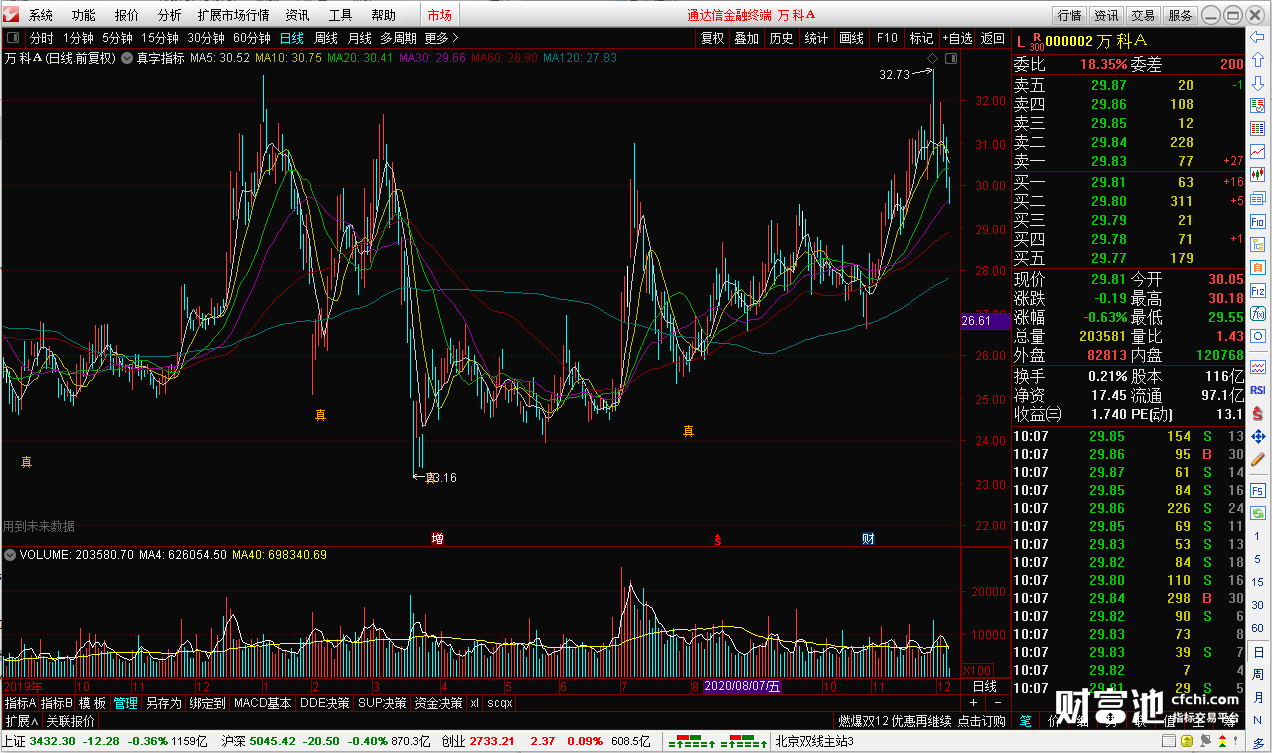Select the 5-minute period icon in right sidebar

click(1258, 559)
